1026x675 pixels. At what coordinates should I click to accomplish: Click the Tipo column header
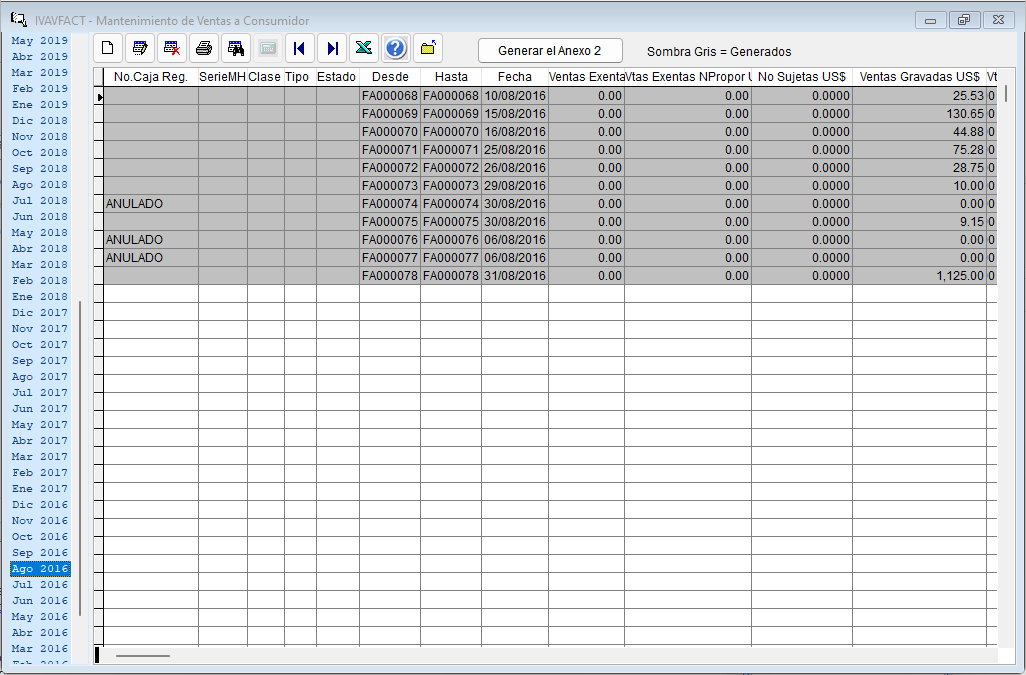300,77
